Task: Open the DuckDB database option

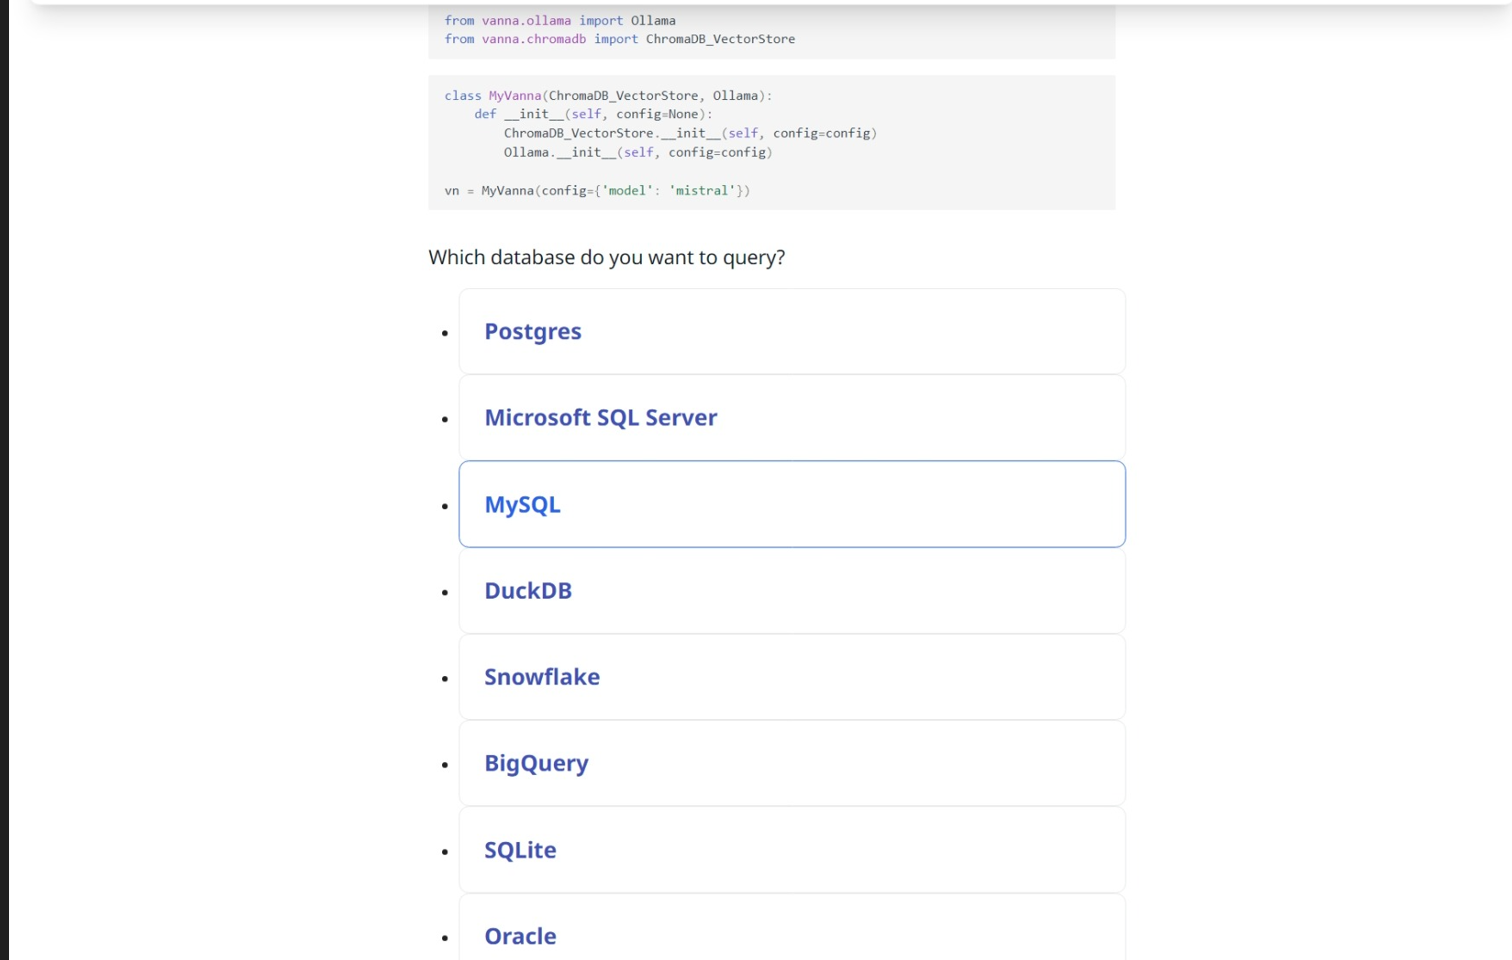Action: pyautogui.click(x=792, y=590)
